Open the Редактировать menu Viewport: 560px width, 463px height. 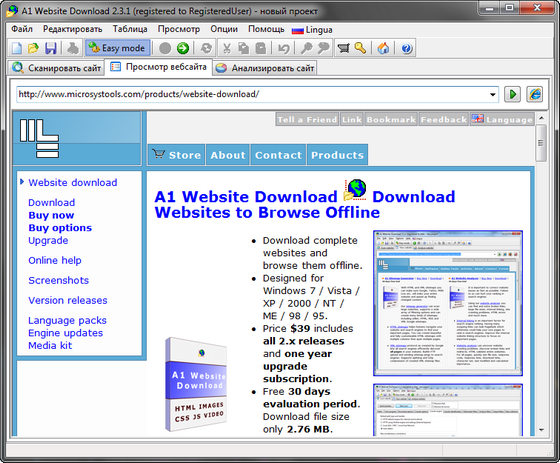pyautogui.click(x=72, y=29)
